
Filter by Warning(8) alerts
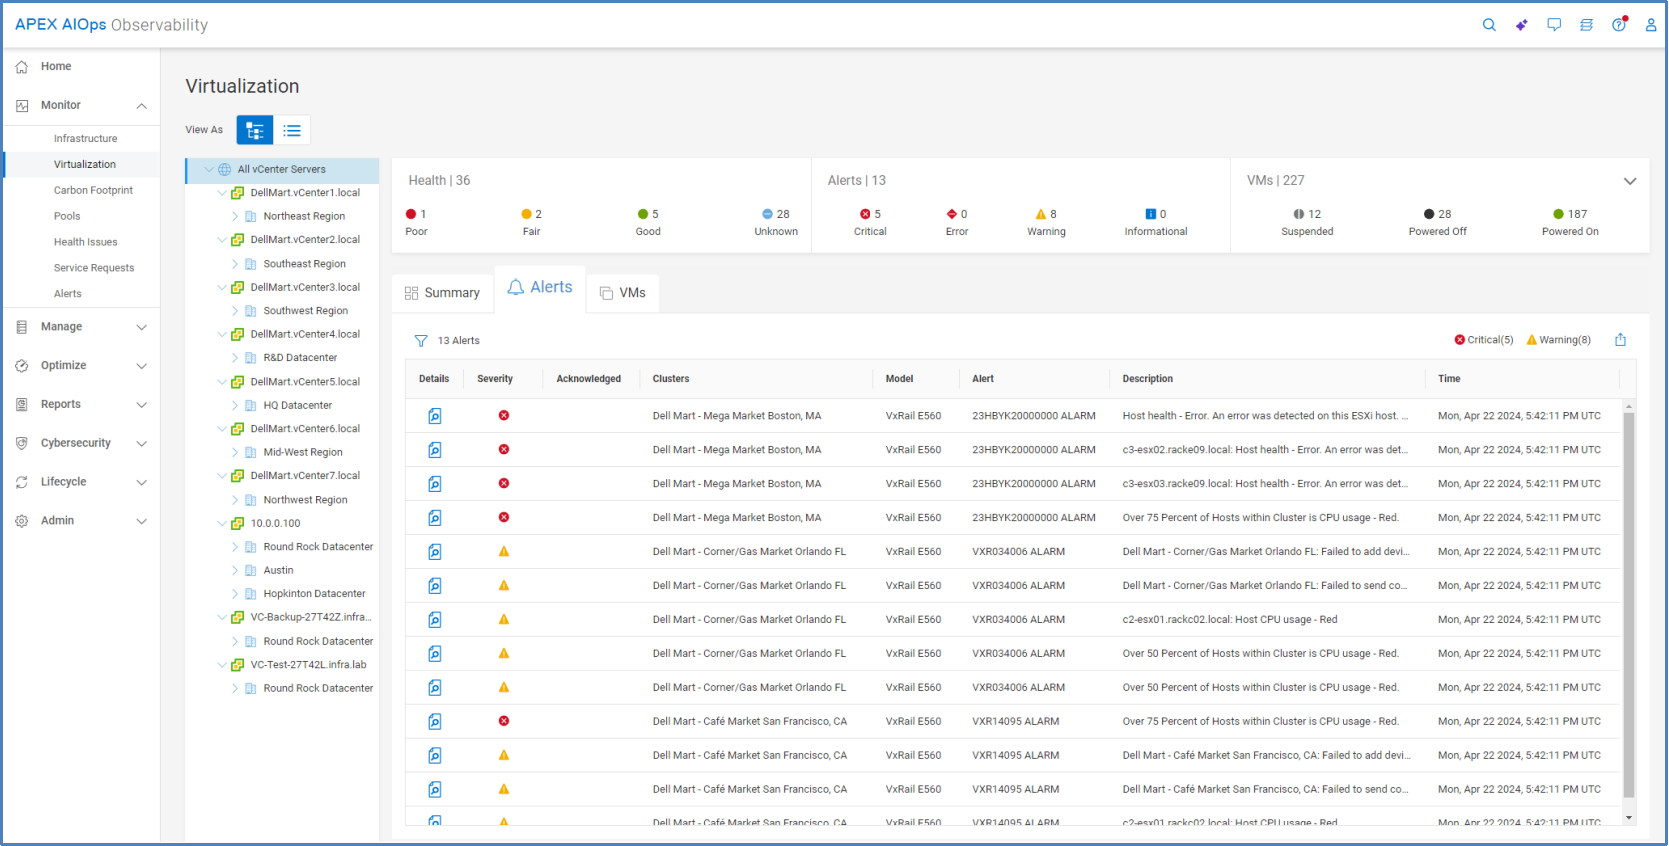pyautogui.click(x=1559, y=340)
